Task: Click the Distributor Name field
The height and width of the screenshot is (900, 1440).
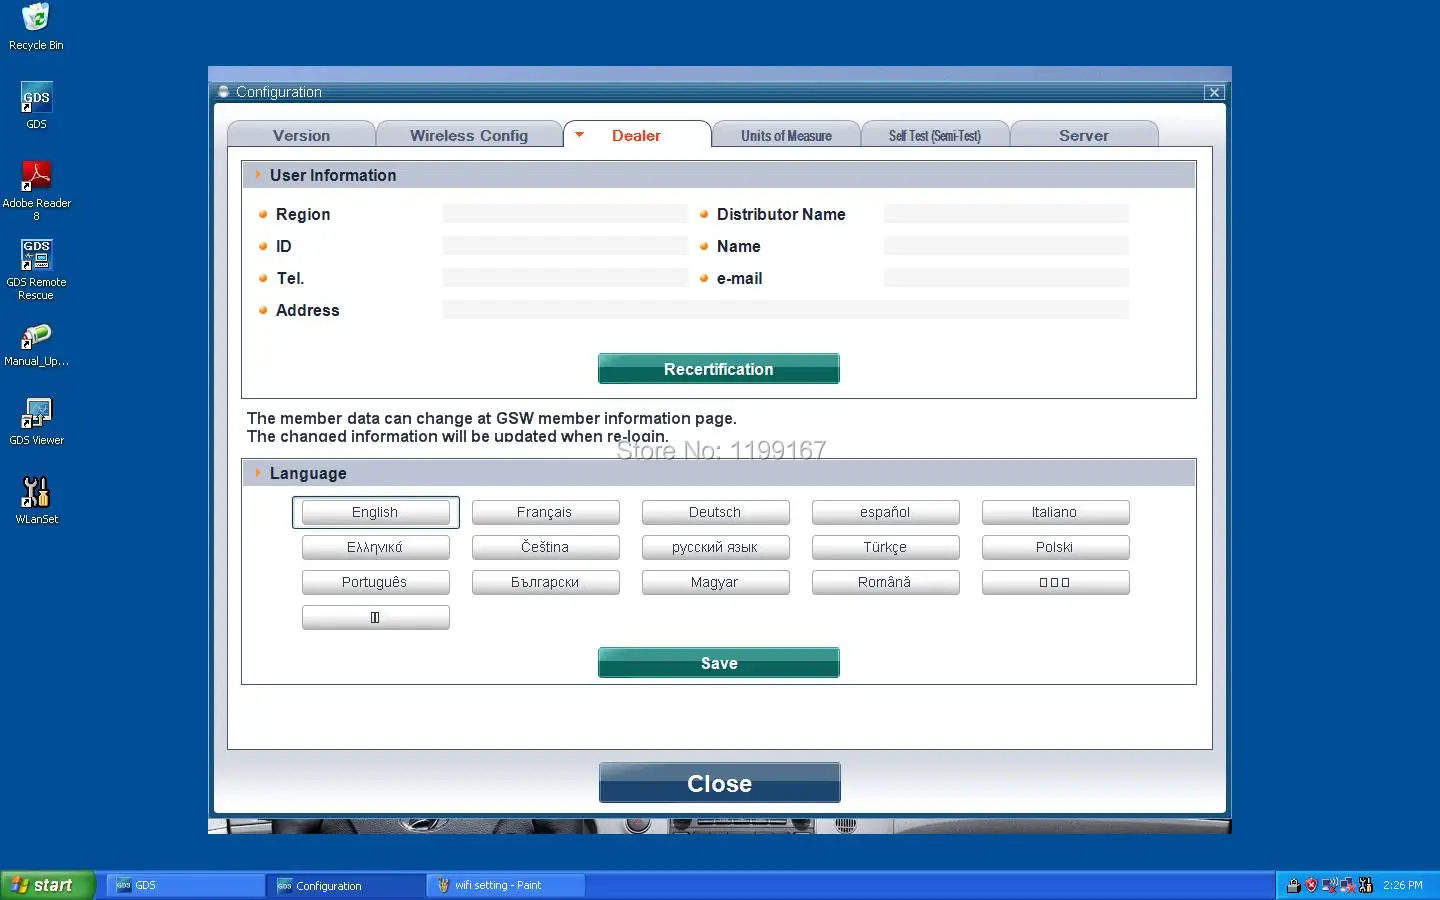Action: tap(1007, 214)
